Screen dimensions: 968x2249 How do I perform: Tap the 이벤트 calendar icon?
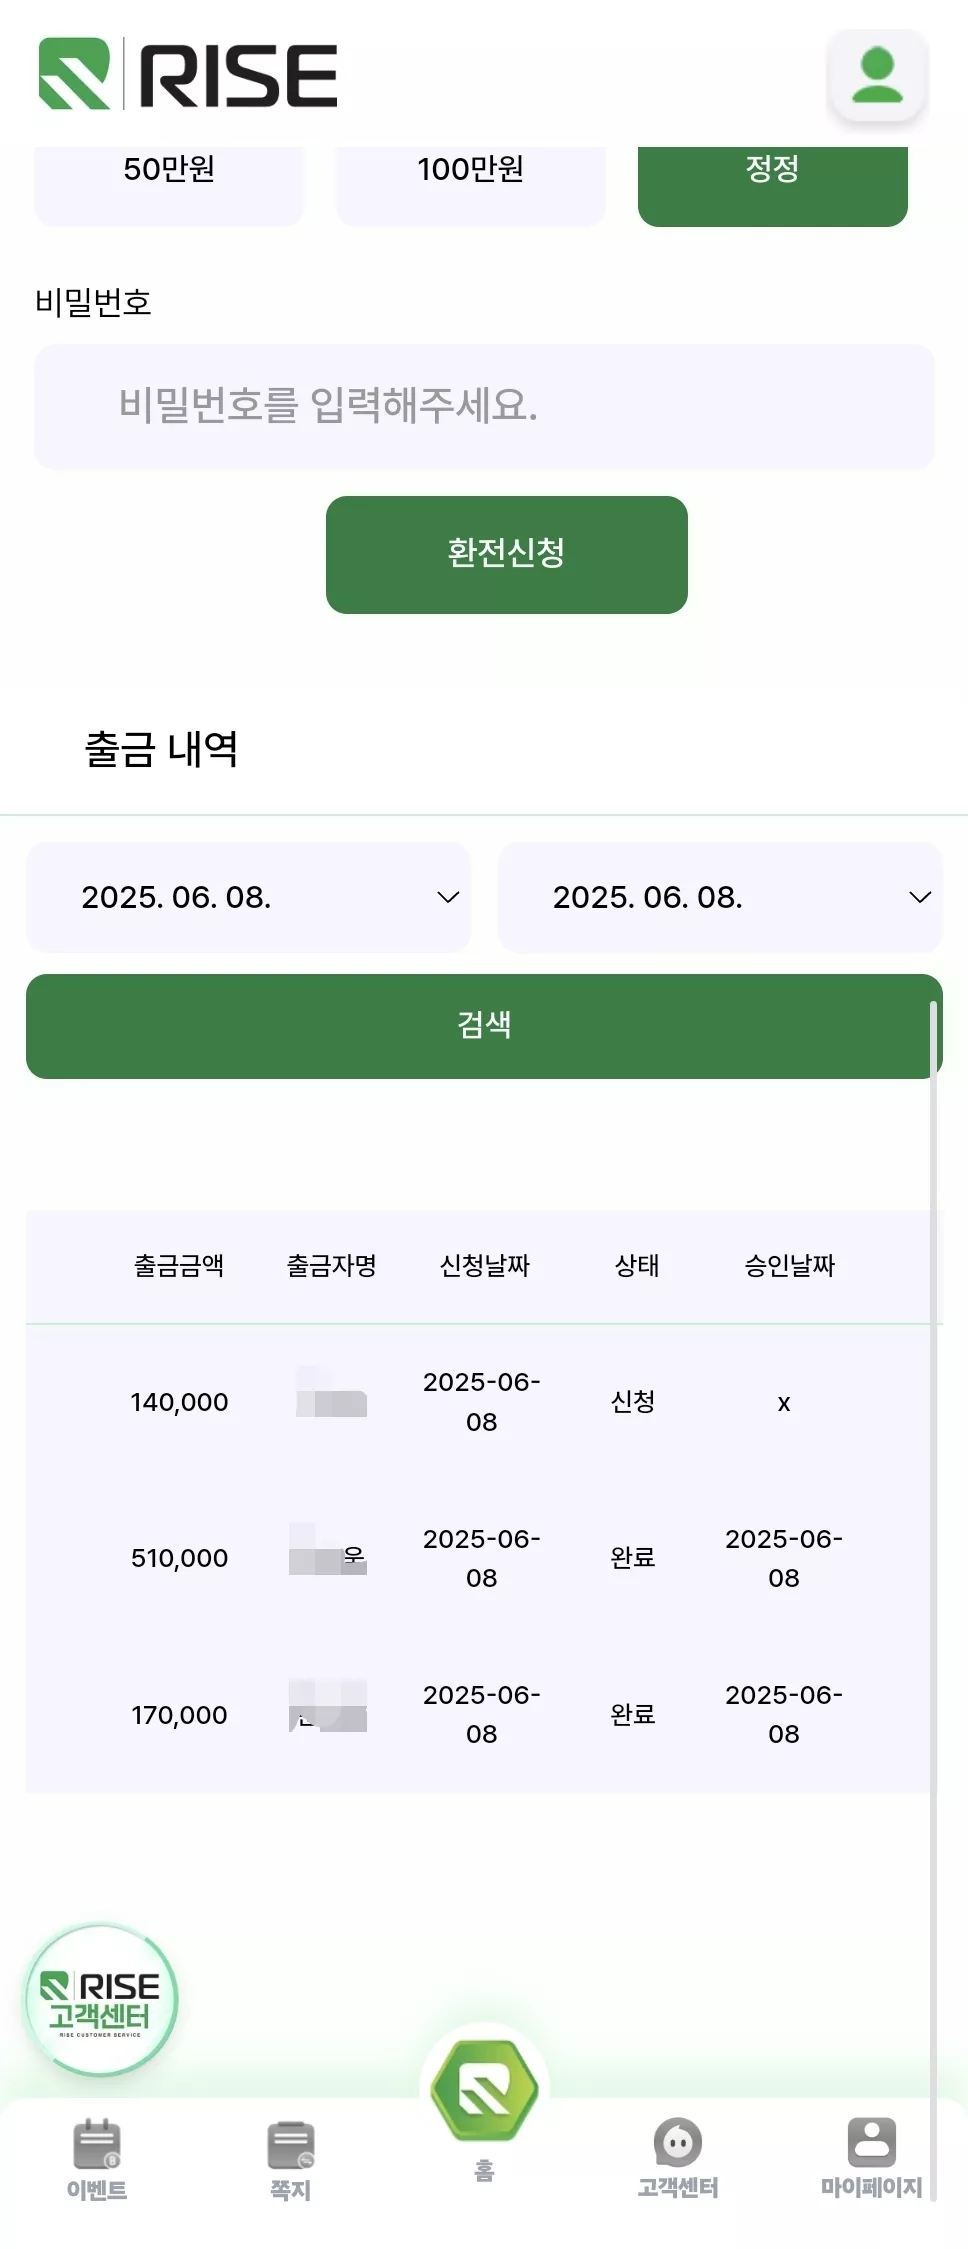click(97, 2144)
